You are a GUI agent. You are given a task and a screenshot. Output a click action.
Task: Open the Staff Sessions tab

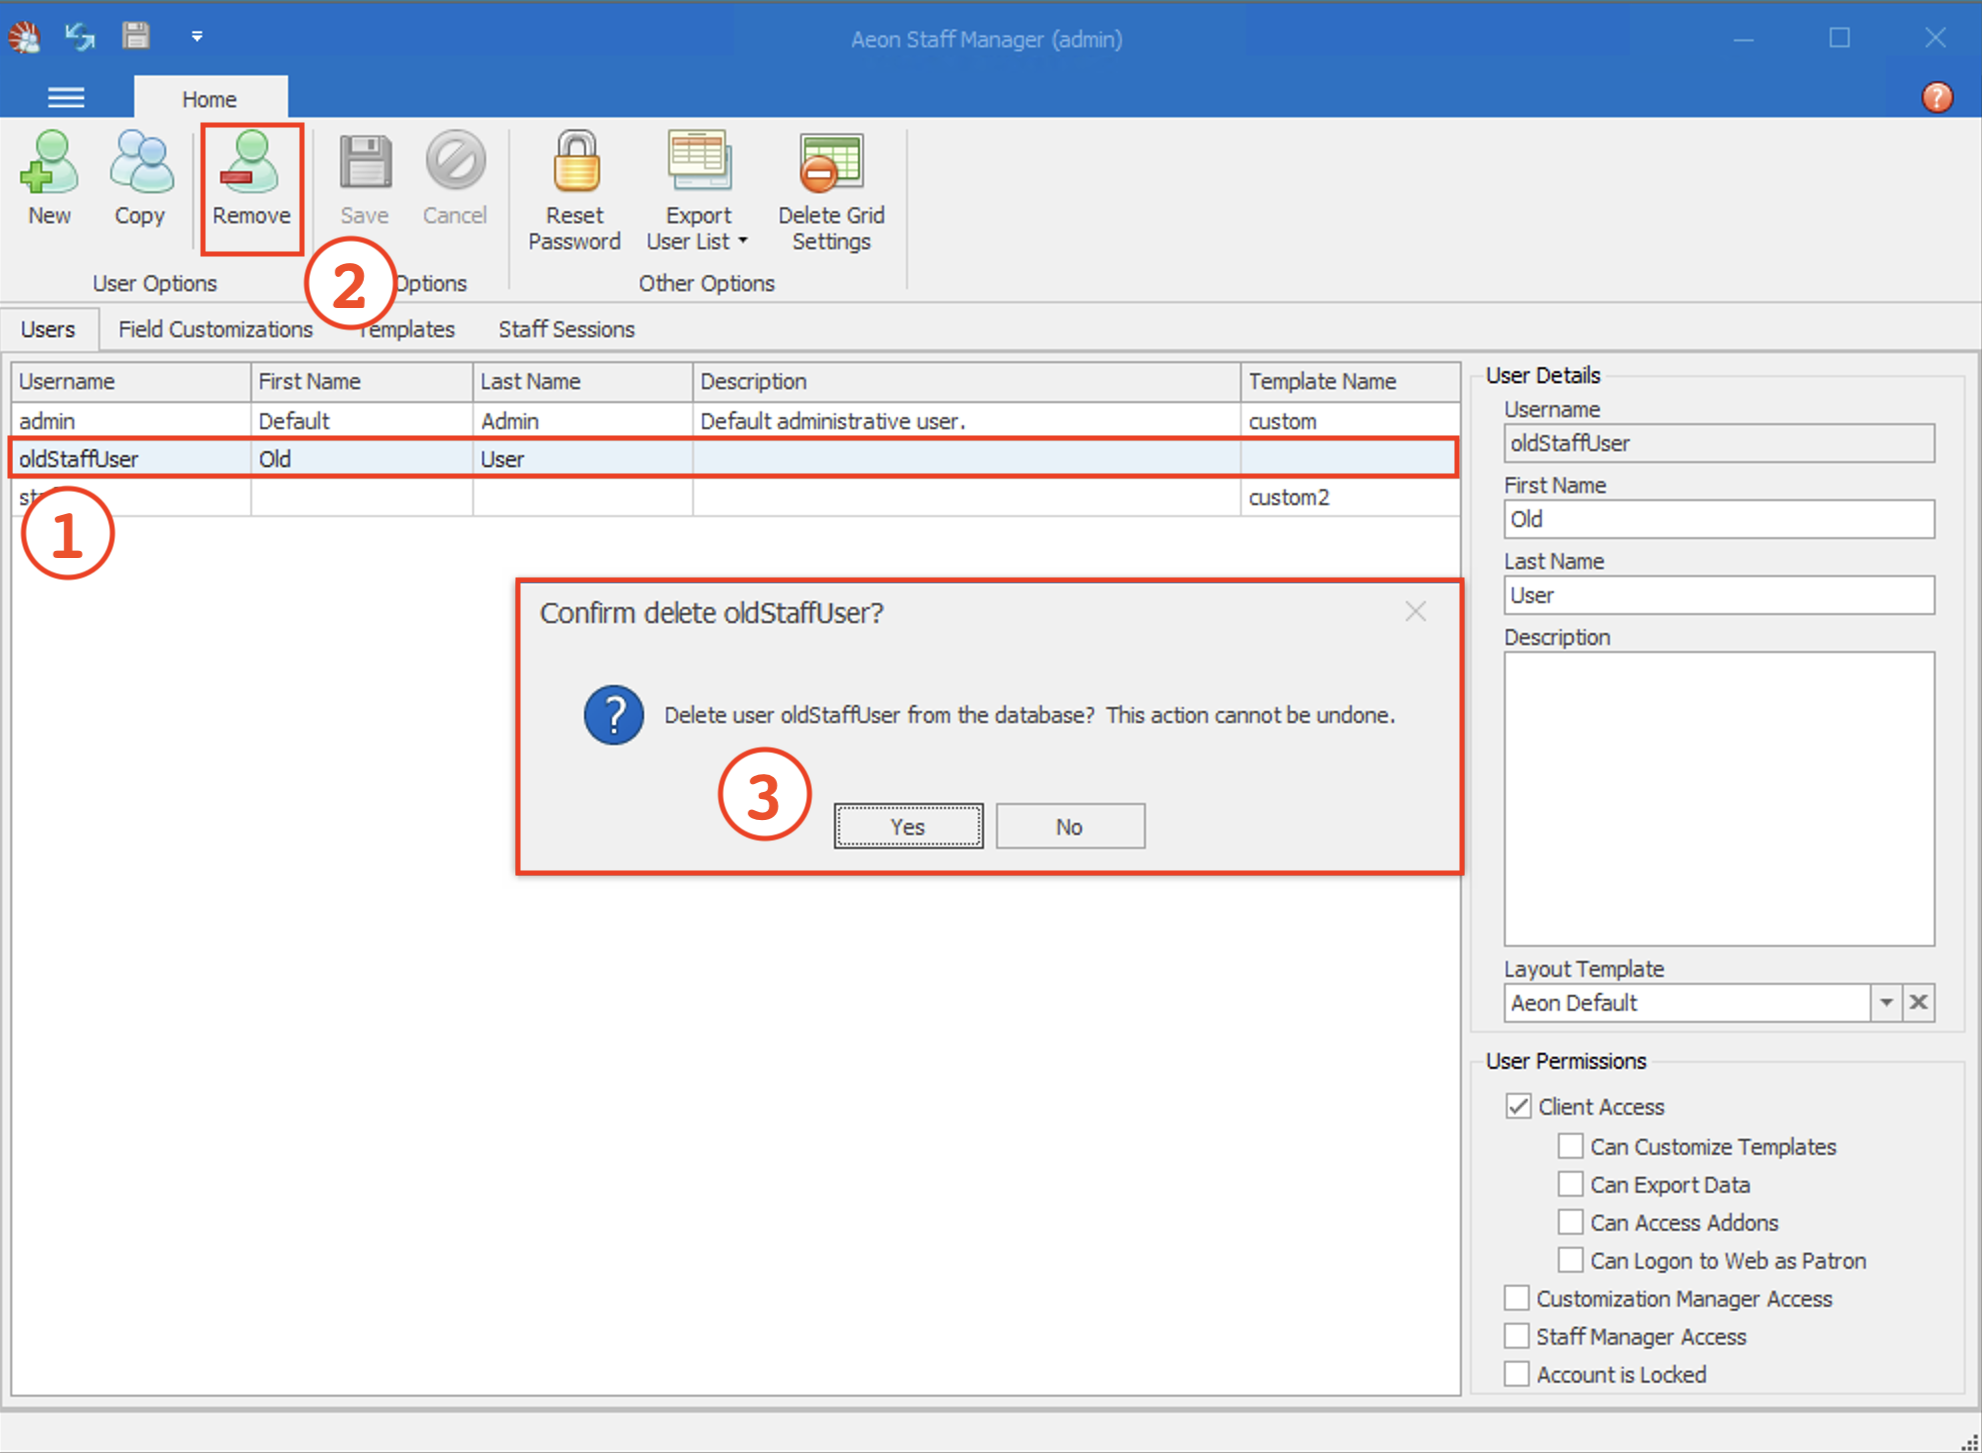566,329
